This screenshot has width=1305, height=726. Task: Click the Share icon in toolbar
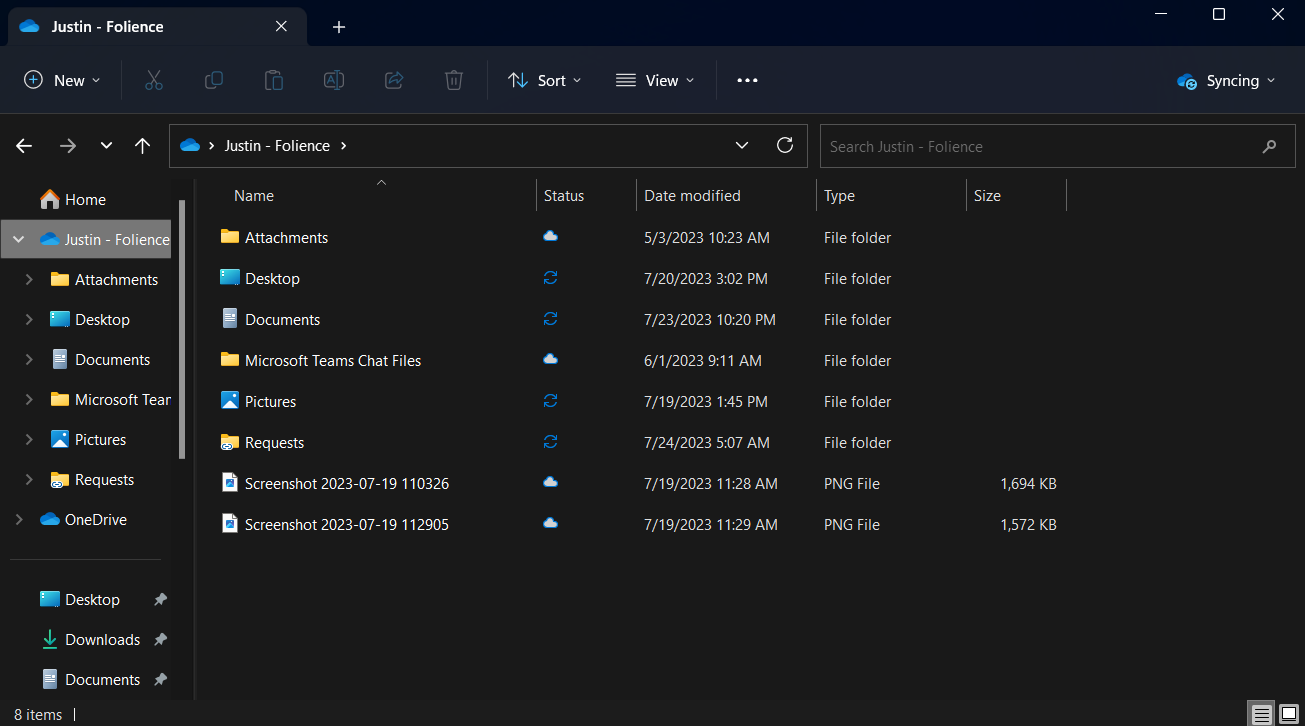click(x=393, y=80)
